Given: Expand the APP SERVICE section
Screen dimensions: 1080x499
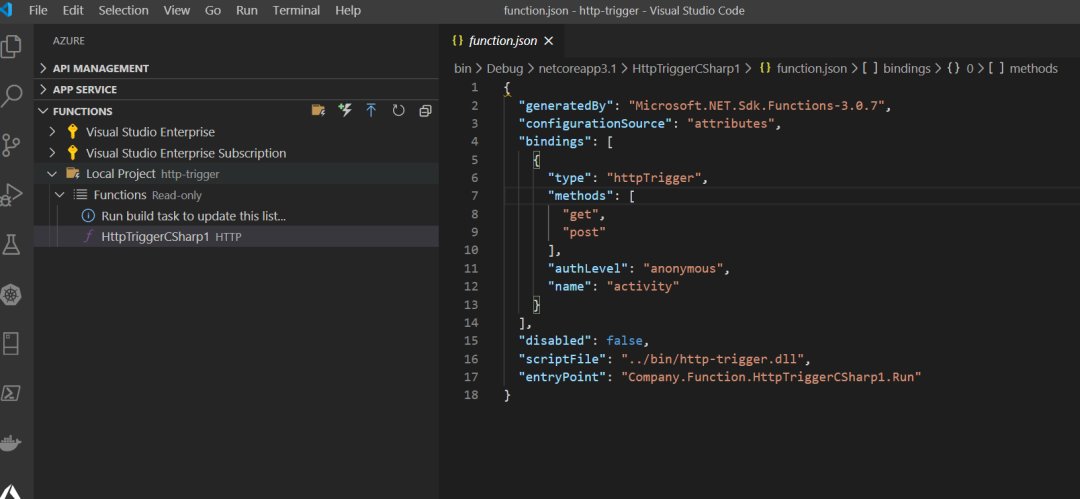Looking at the screenshot, I should [43, 90].
